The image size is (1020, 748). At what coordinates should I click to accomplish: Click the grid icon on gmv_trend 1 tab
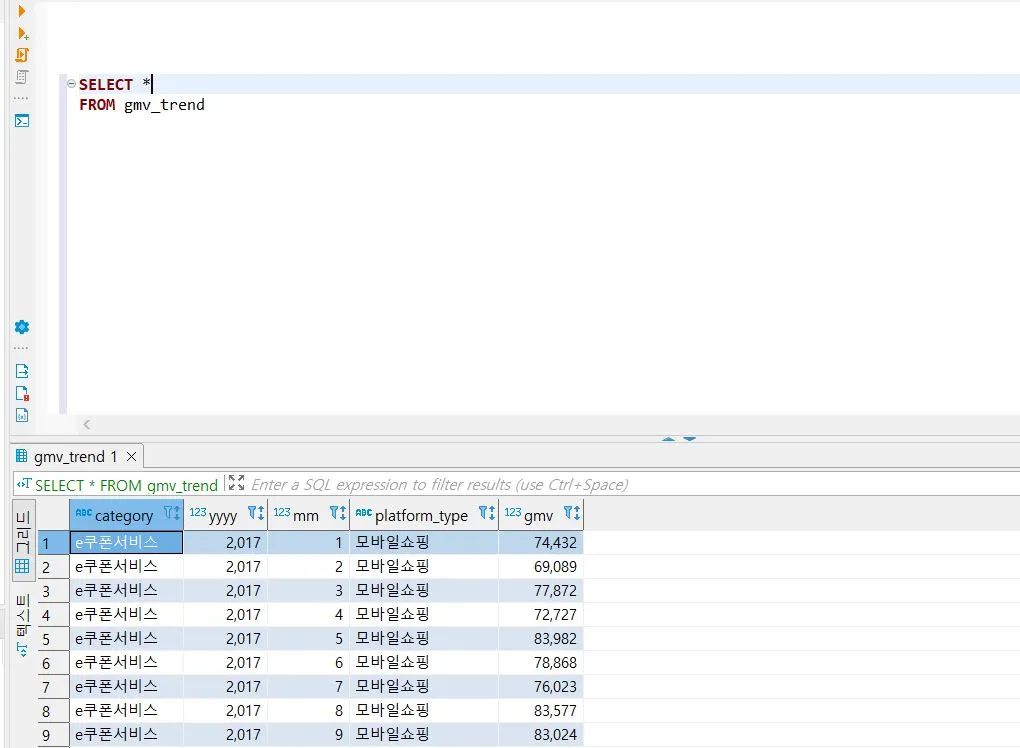click(21, 455)
